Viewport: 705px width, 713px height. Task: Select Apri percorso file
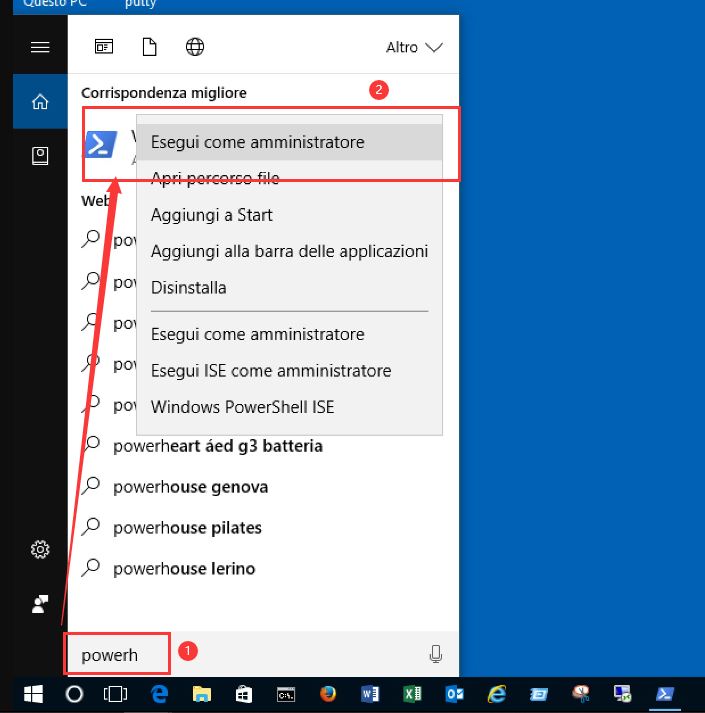[289, 178]
